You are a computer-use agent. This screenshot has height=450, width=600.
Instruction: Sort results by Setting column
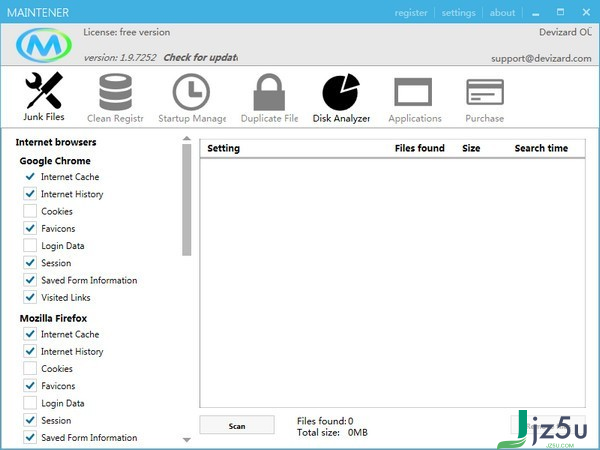click(223, 148)
